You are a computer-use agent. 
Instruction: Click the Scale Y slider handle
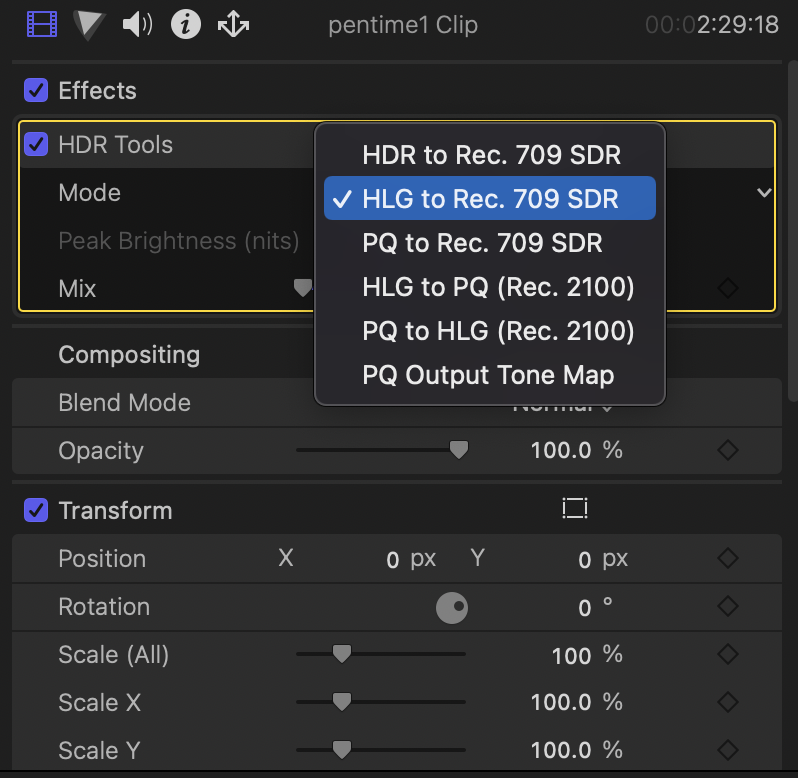click(341, 750)
